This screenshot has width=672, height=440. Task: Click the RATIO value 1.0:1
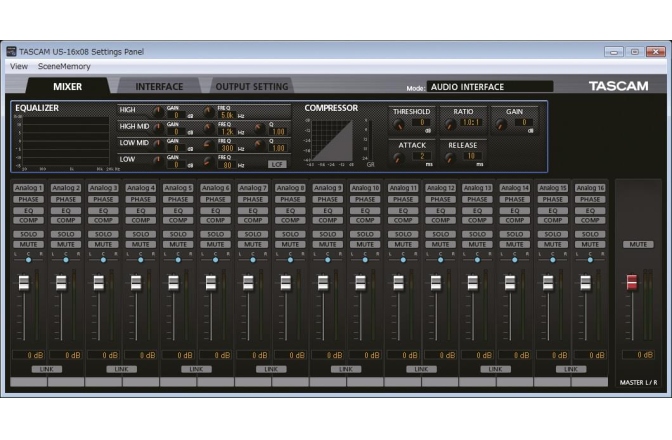click(471, 123)
